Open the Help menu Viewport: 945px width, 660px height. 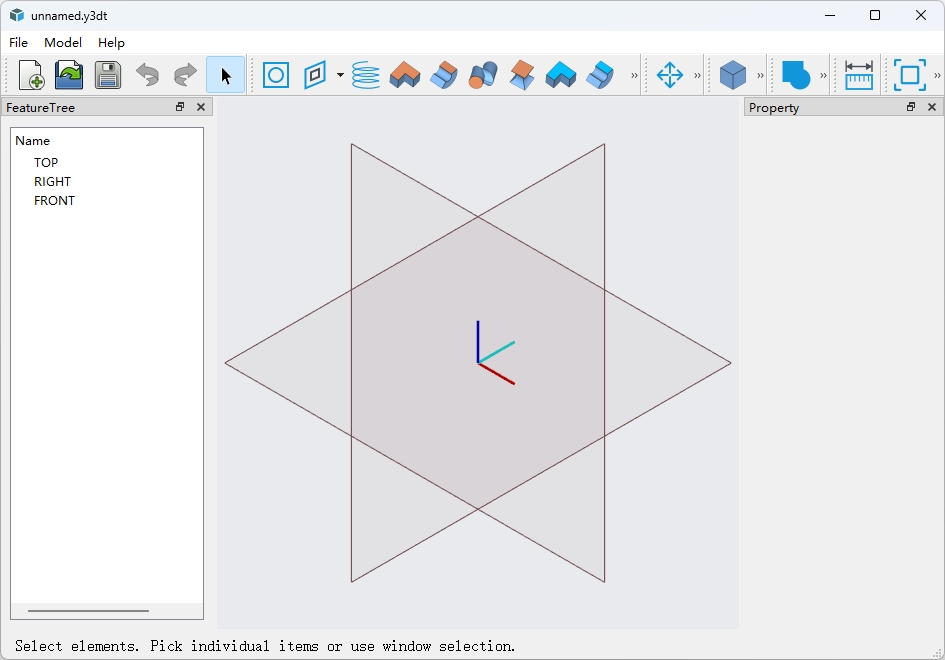(x=111, y=43)
